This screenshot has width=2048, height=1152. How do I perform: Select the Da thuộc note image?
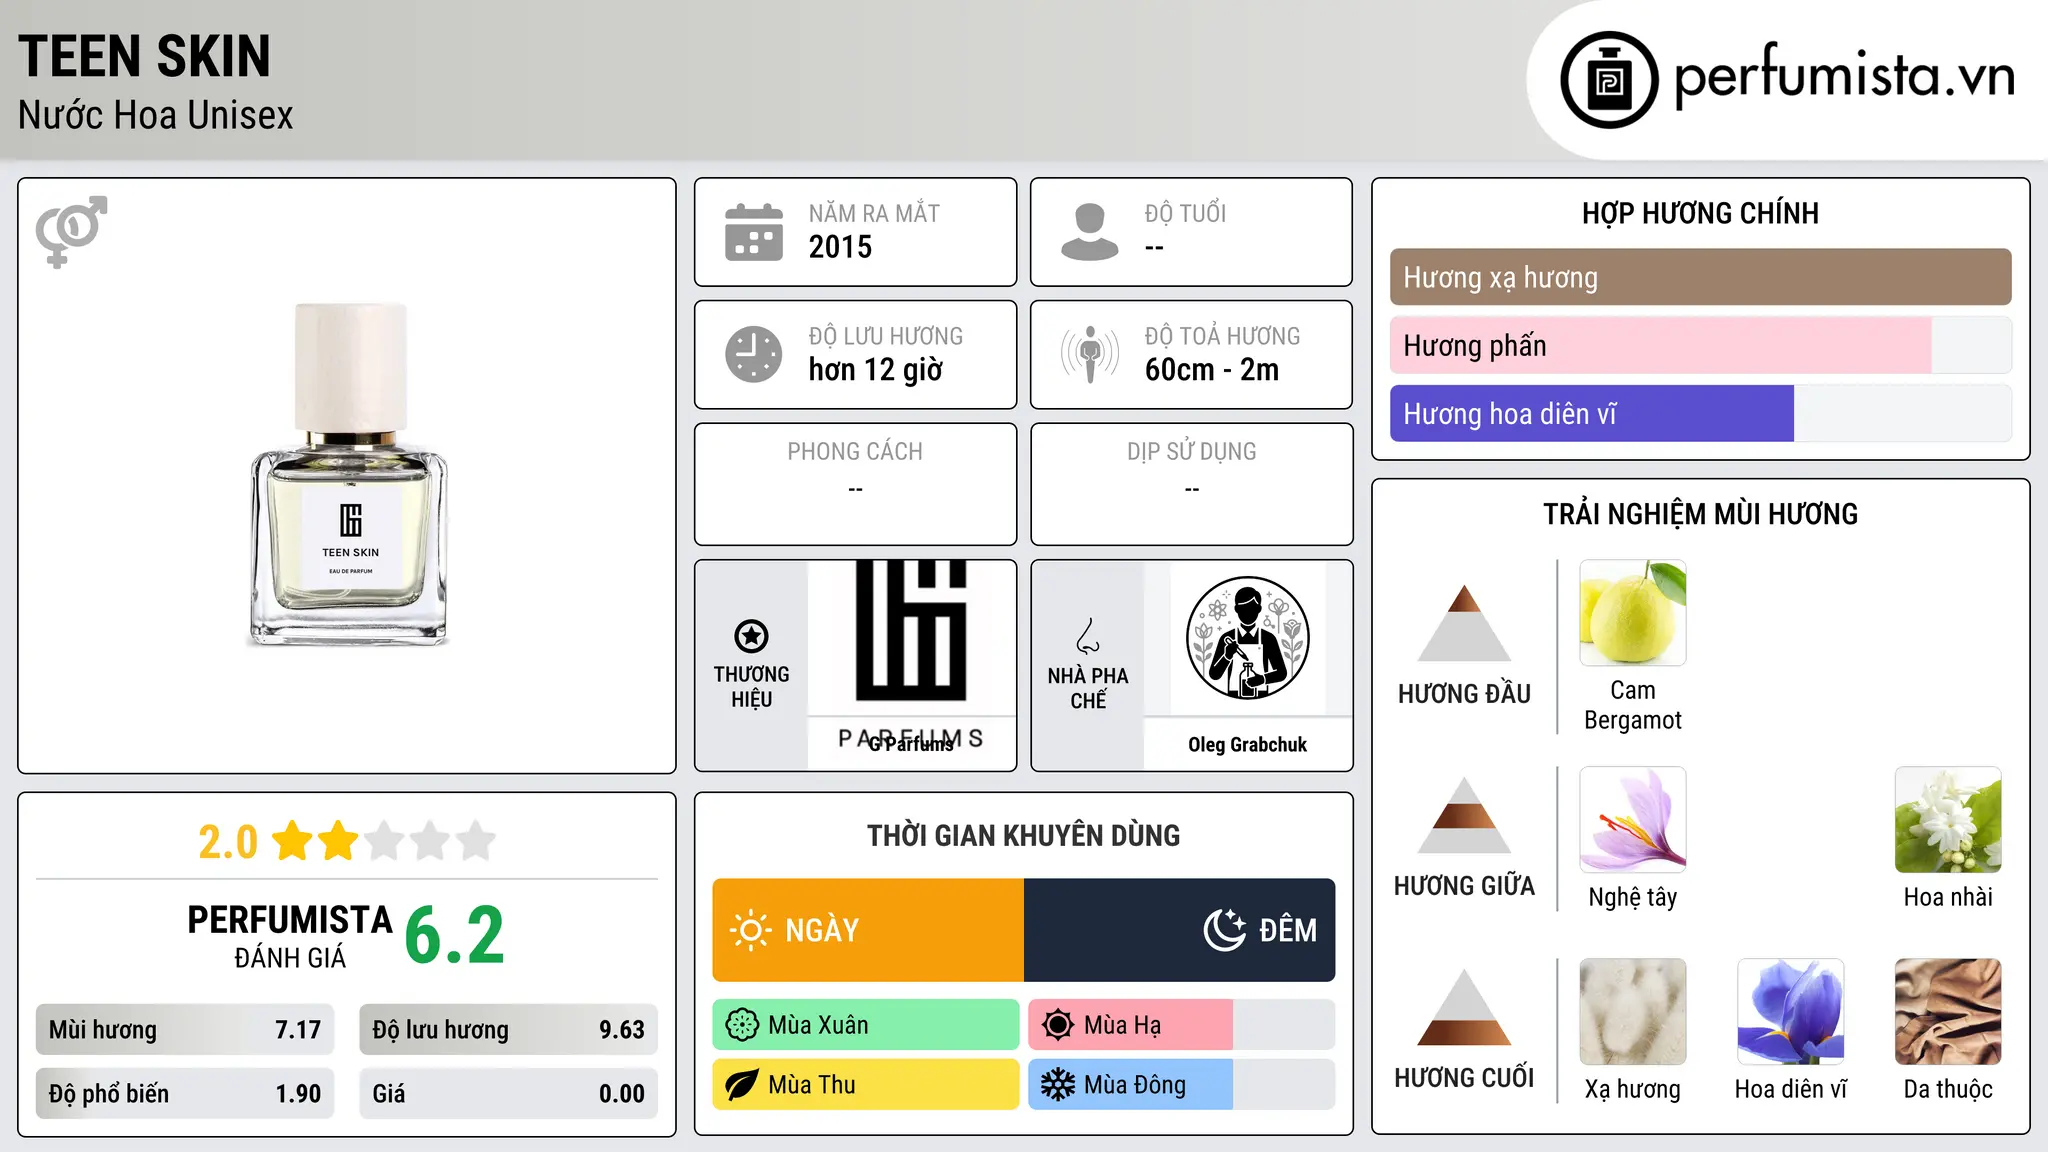pyautogui.click(x=1948, y=1012)
